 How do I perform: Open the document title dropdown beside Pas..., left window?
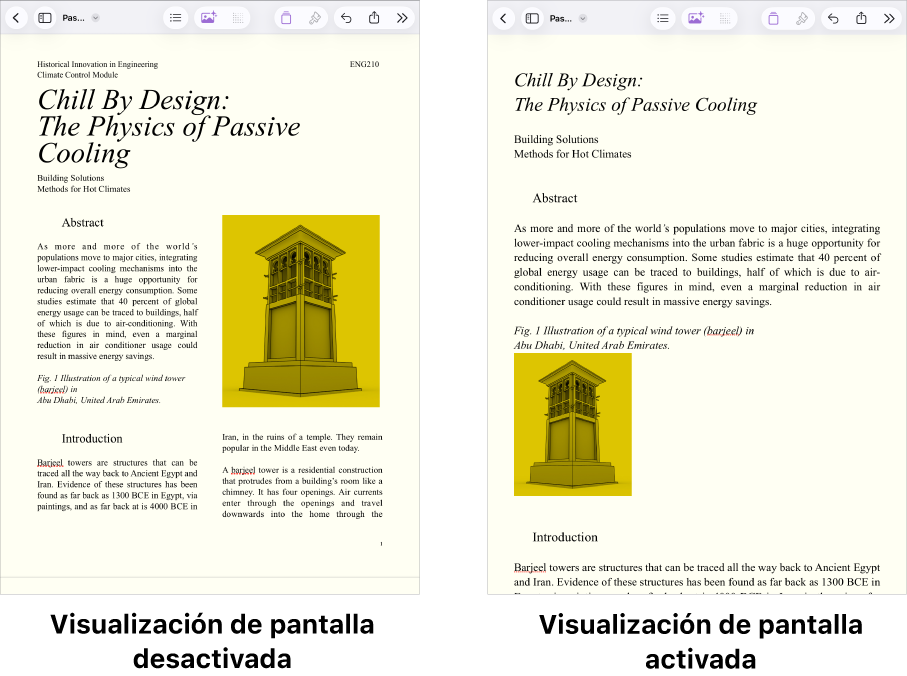click(94, 17)
